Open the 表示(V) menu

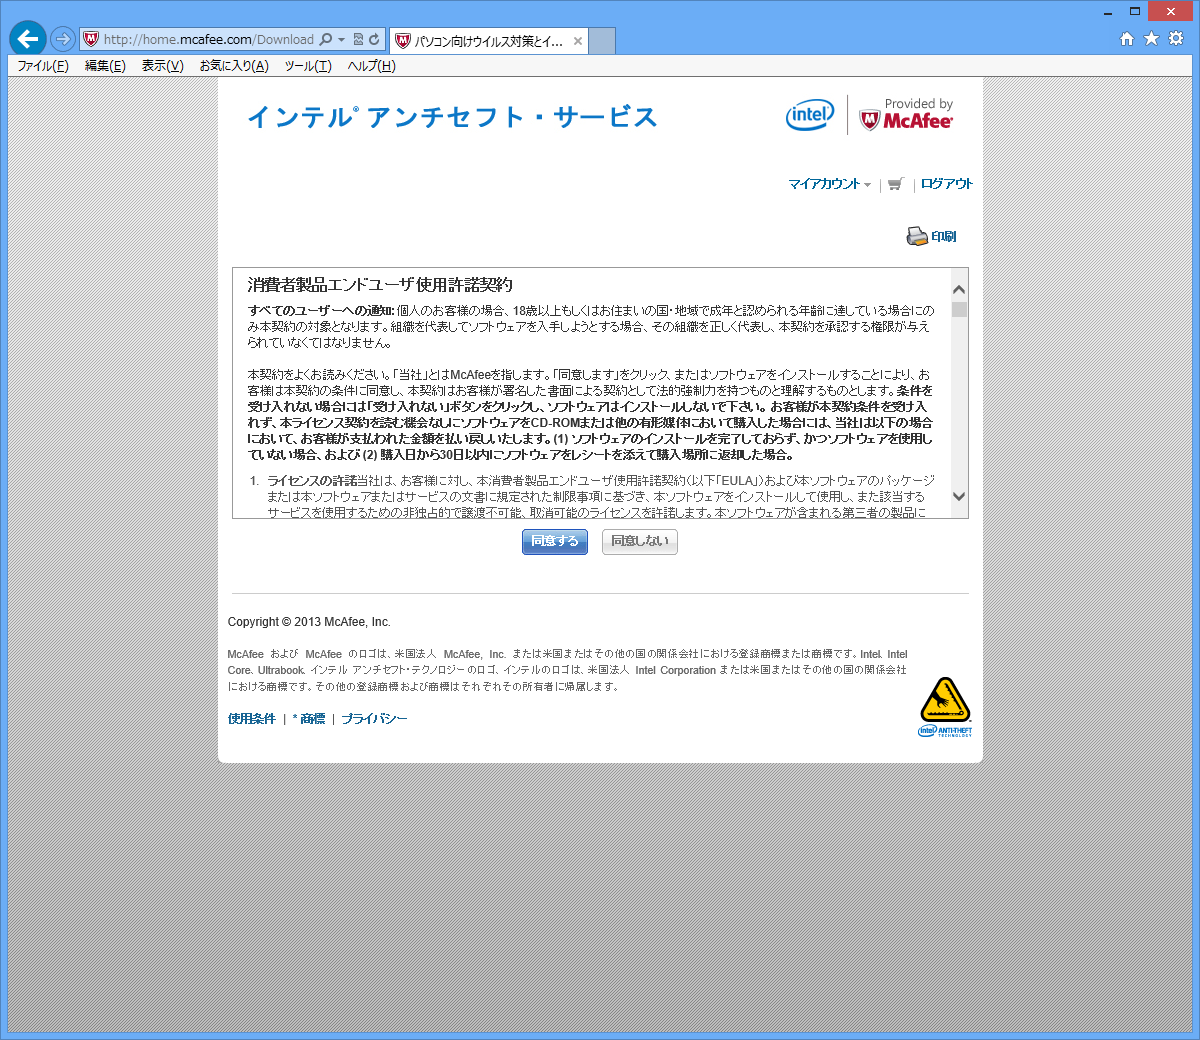point(162,66)
